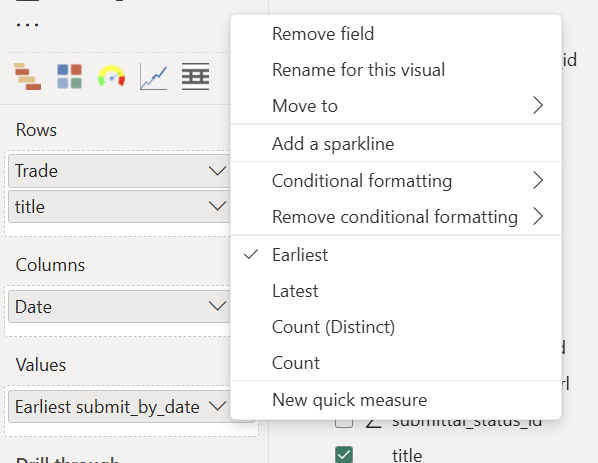Select the checked Earliest aggregation
The height and width of the screenshot is (463, 598).
396,254
